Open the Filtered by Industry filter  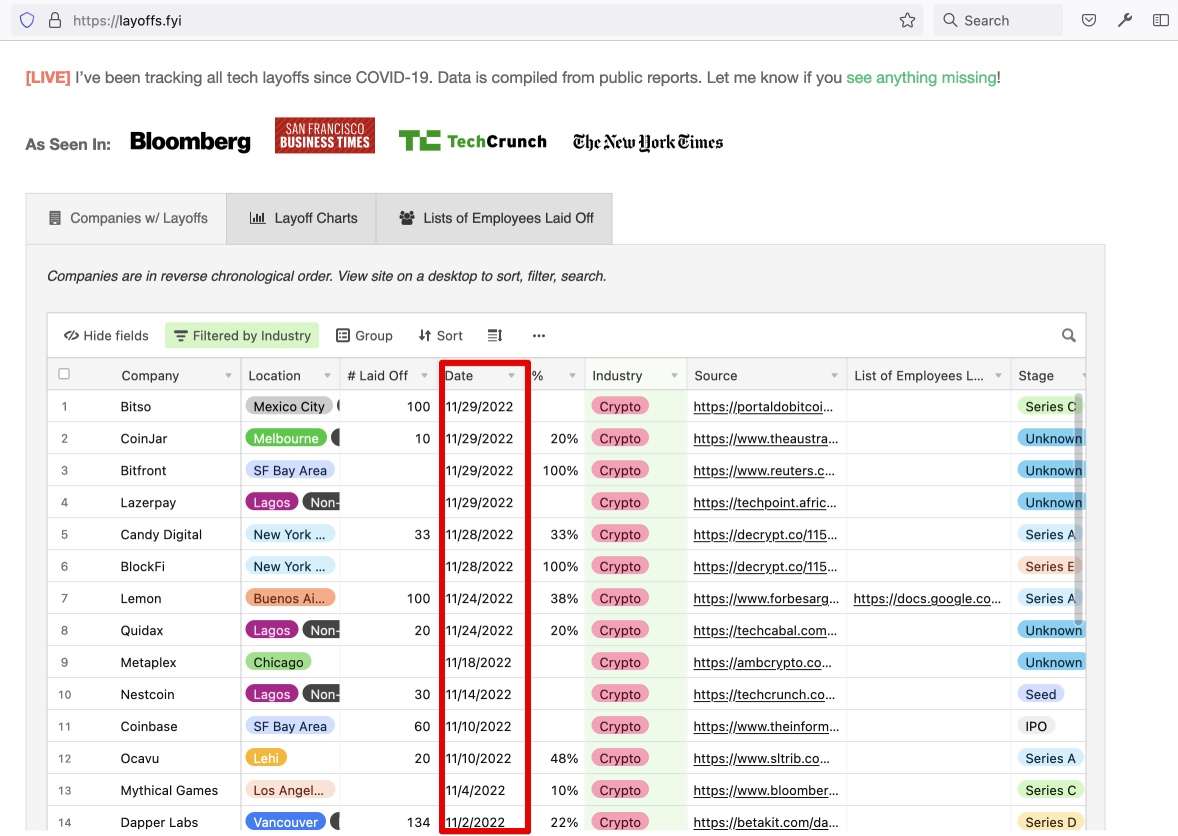(242, 336)
